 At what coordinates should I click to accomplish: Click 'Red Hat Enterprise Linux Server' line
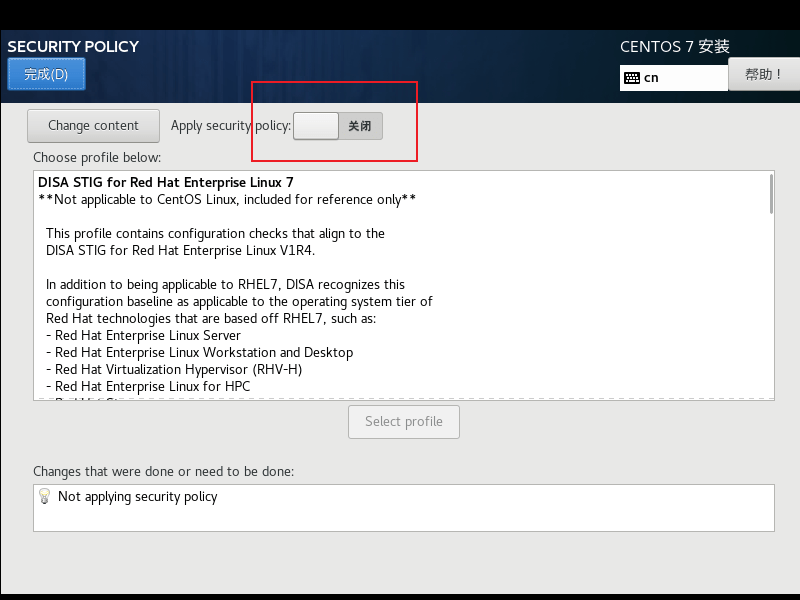point(147,336)
